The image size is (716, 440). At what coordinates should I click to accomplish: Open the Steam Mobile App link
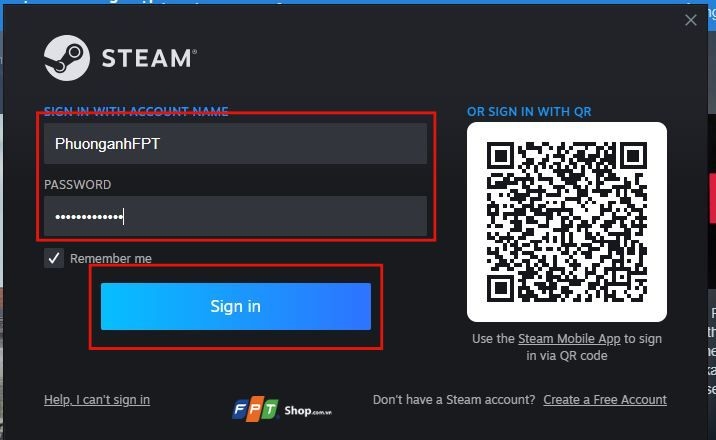569,339
